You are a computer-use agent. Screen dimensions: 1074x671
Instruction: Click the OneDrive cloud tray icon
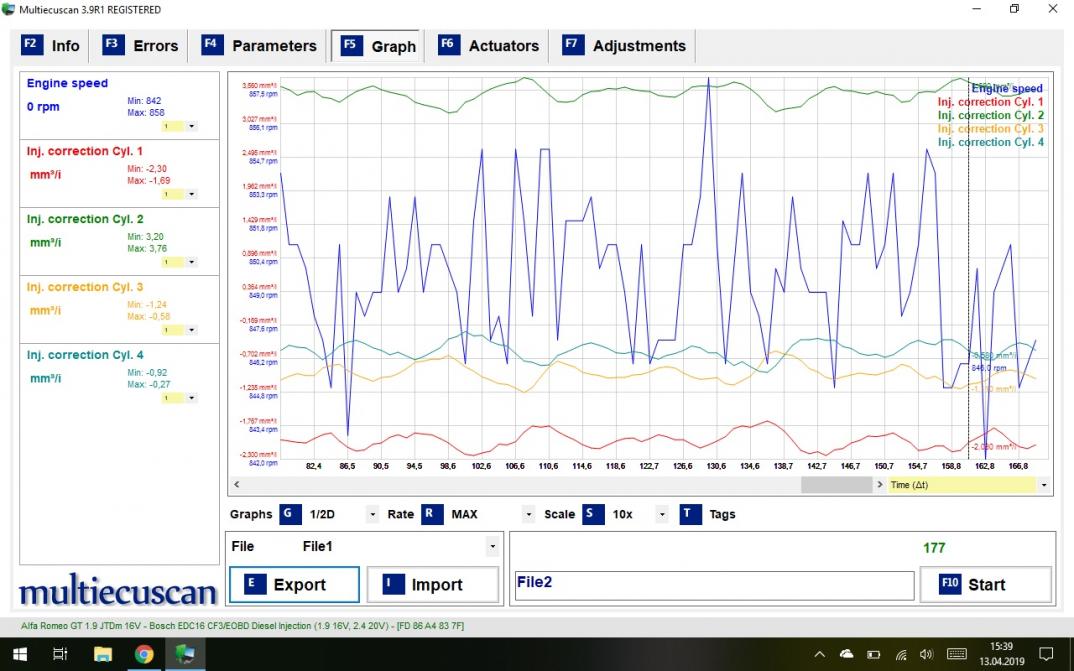click(x=847, y=655)
